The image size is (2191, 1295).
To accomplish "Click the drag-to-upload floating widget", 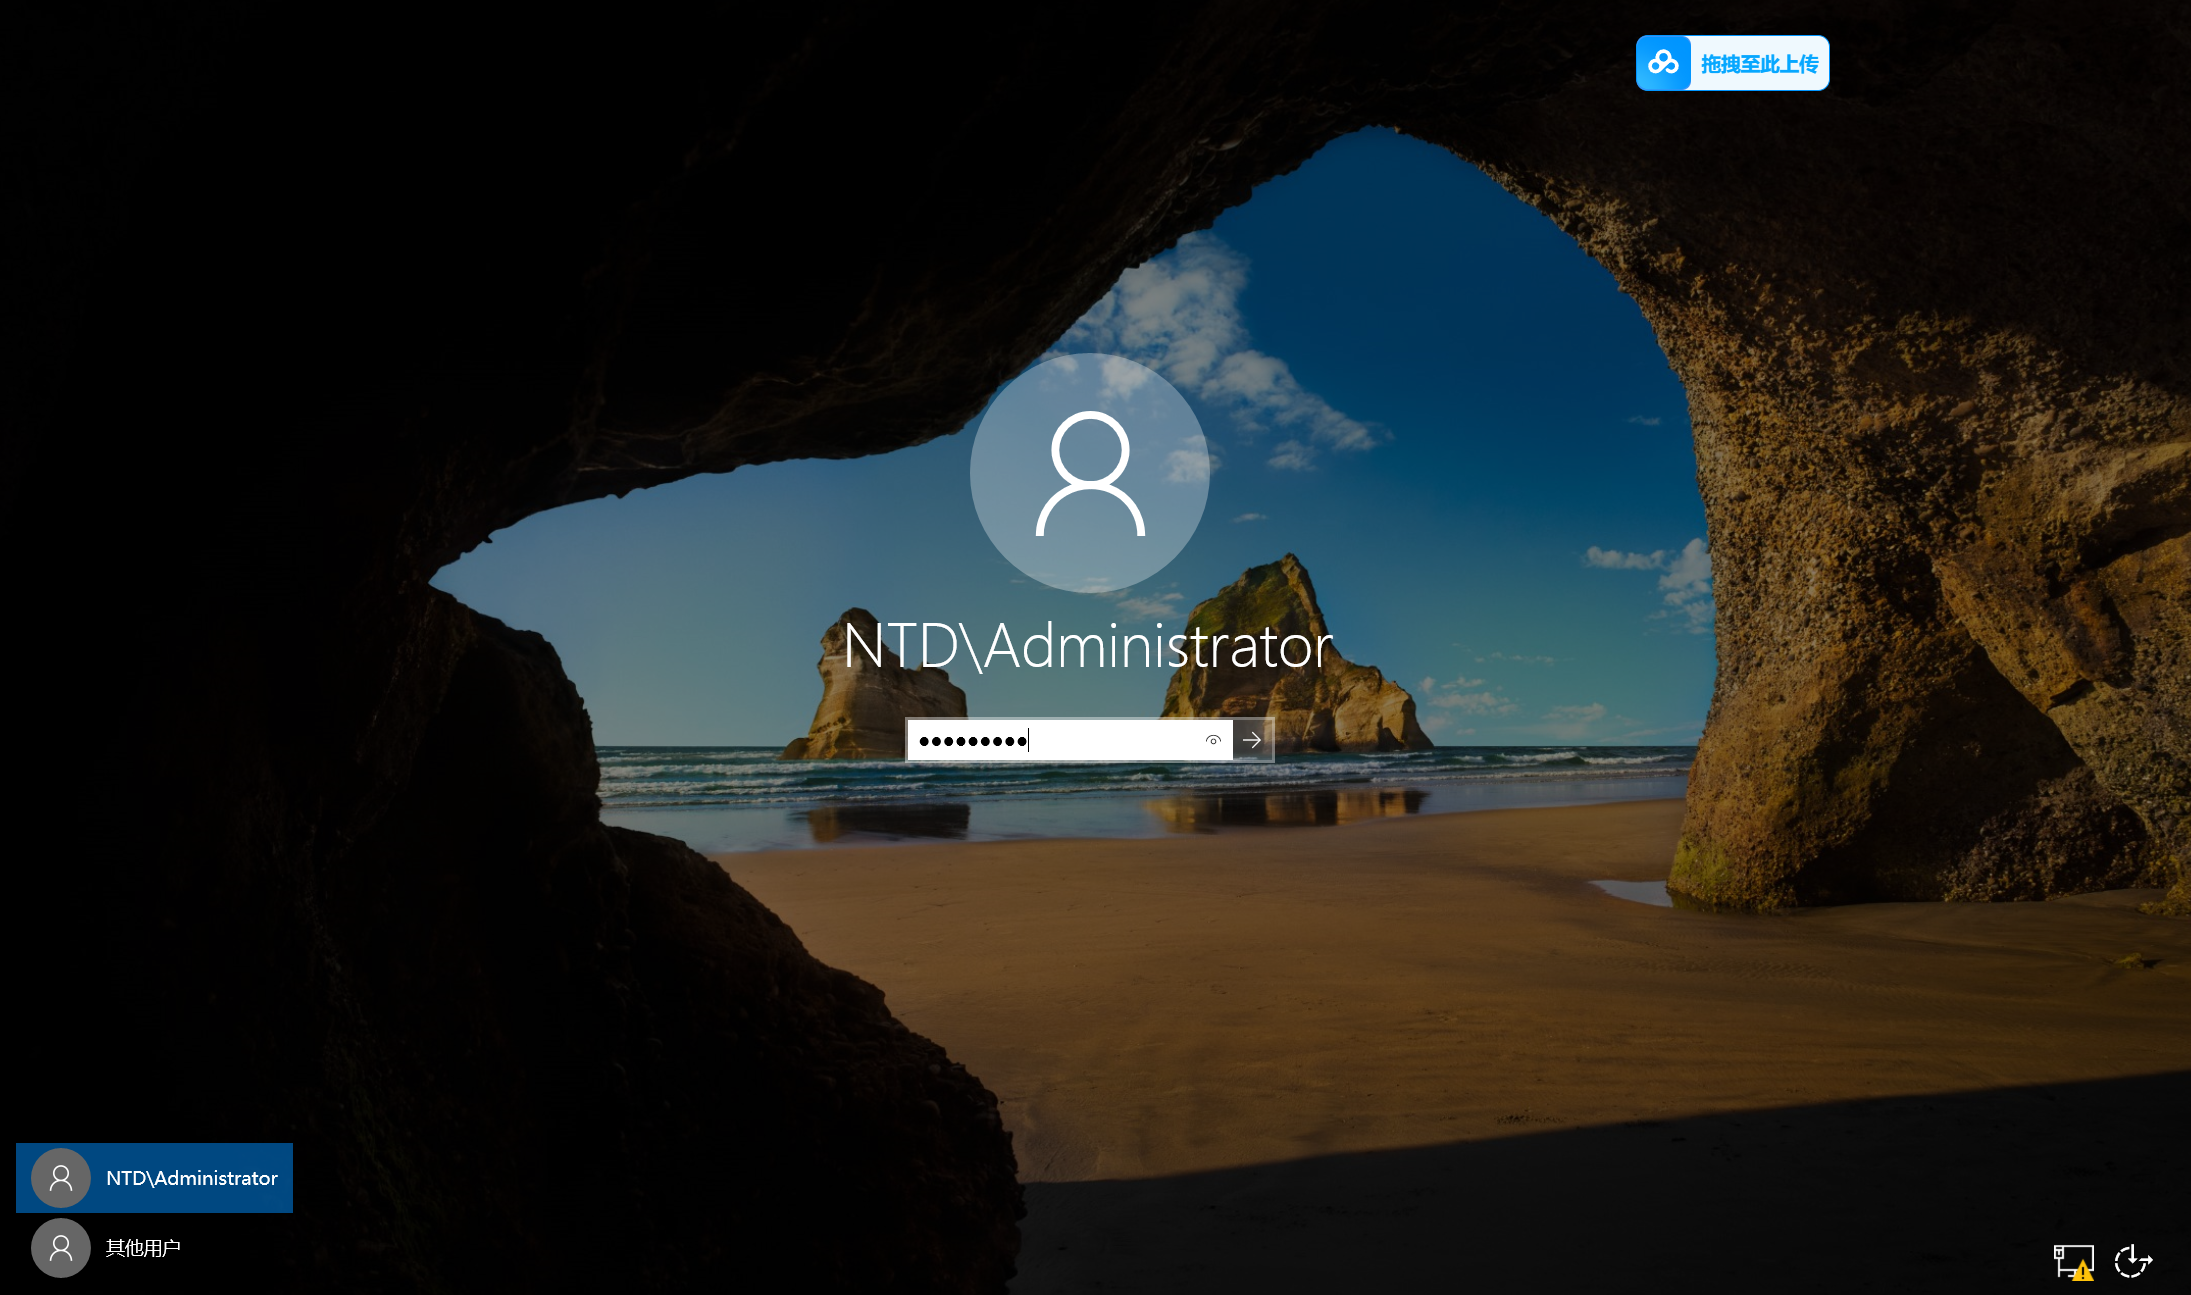I will 1732,63.
